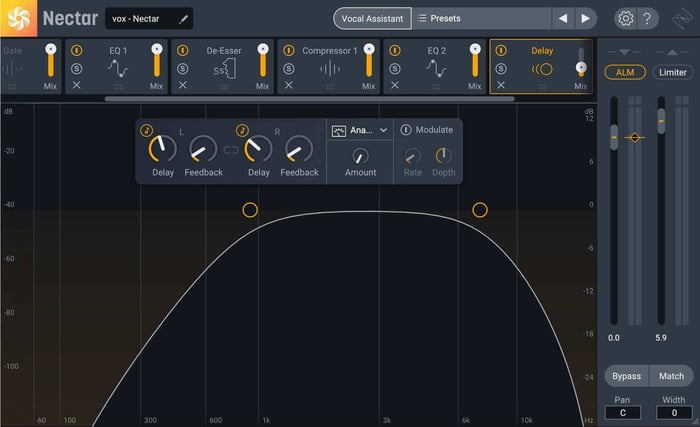Image resolution: width=700 pixels, height=427 pixels.
Task: Click the modulation Rate knob
Action: tap(412, 156)
